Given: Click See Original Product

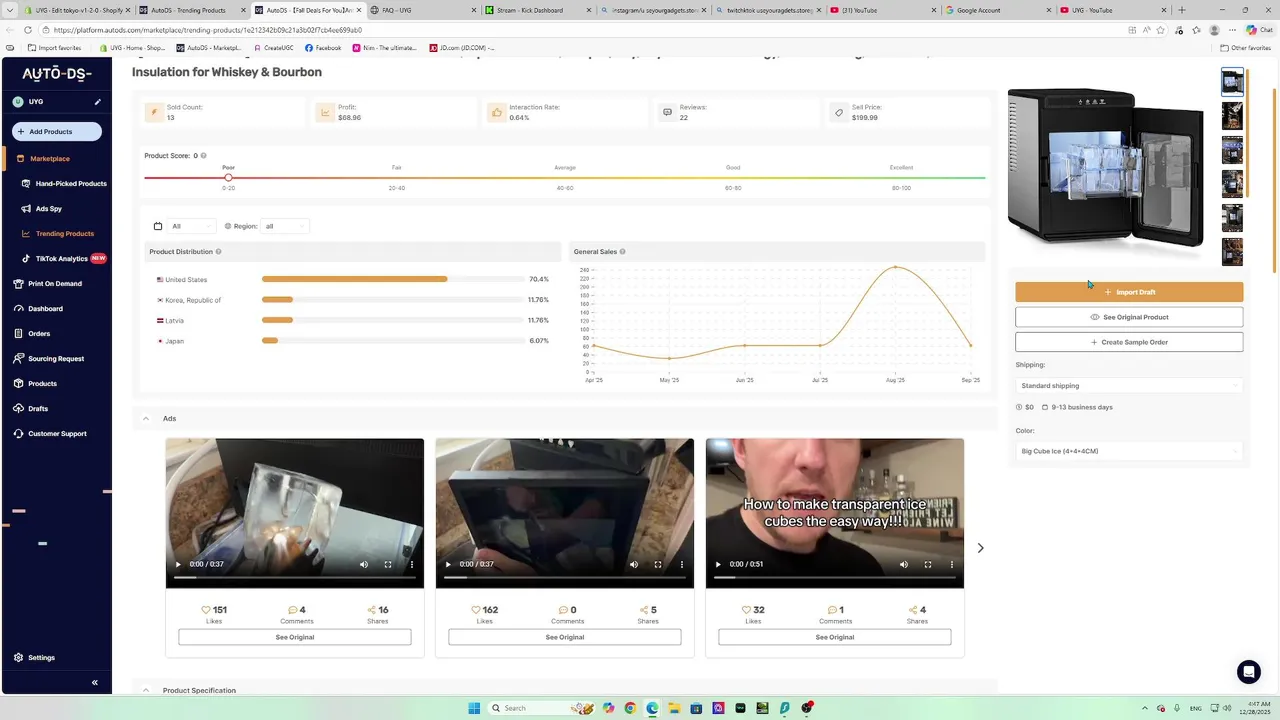Looking at the screenshot, I should coord(1129,317).
